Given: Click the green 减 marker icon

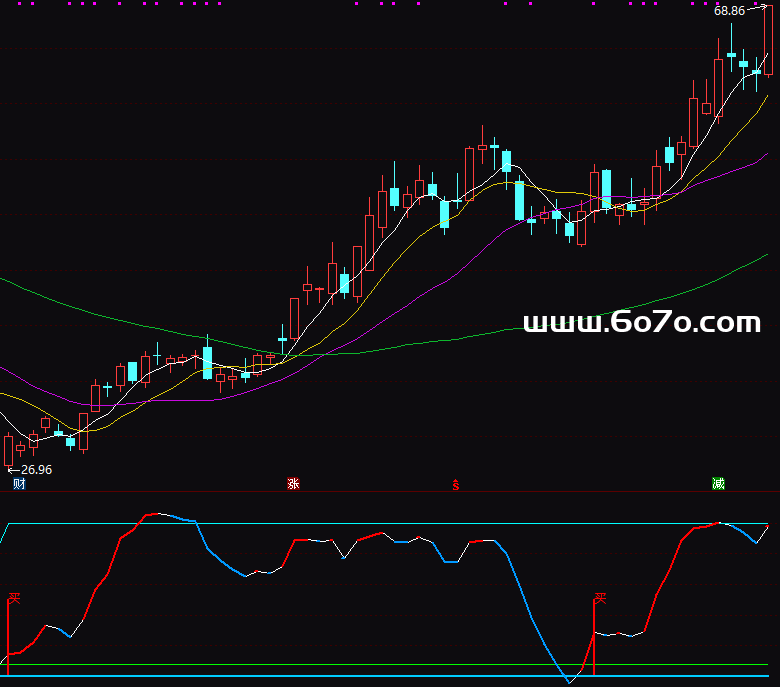Looking at the screenshot, I should click(718, 484).
